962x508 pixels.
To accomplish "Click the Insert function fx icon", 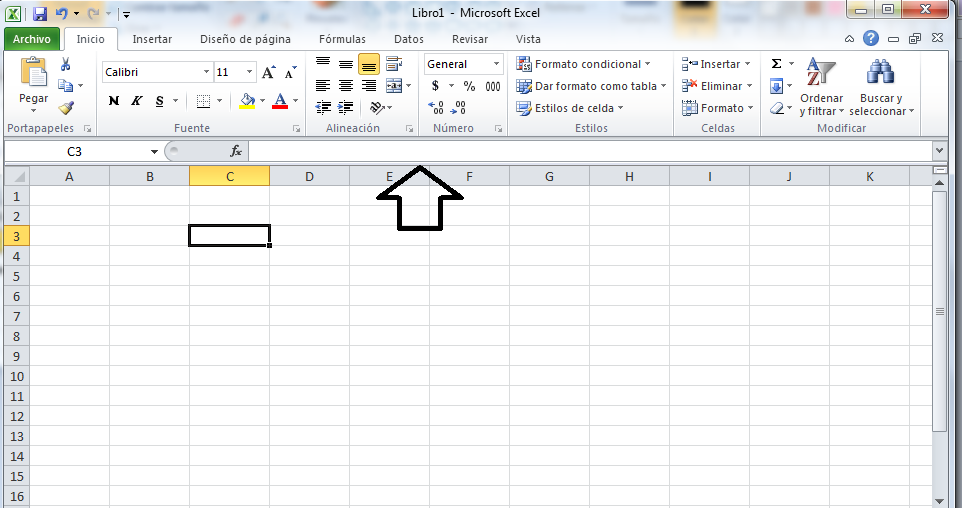I will [x=236, y=151].
